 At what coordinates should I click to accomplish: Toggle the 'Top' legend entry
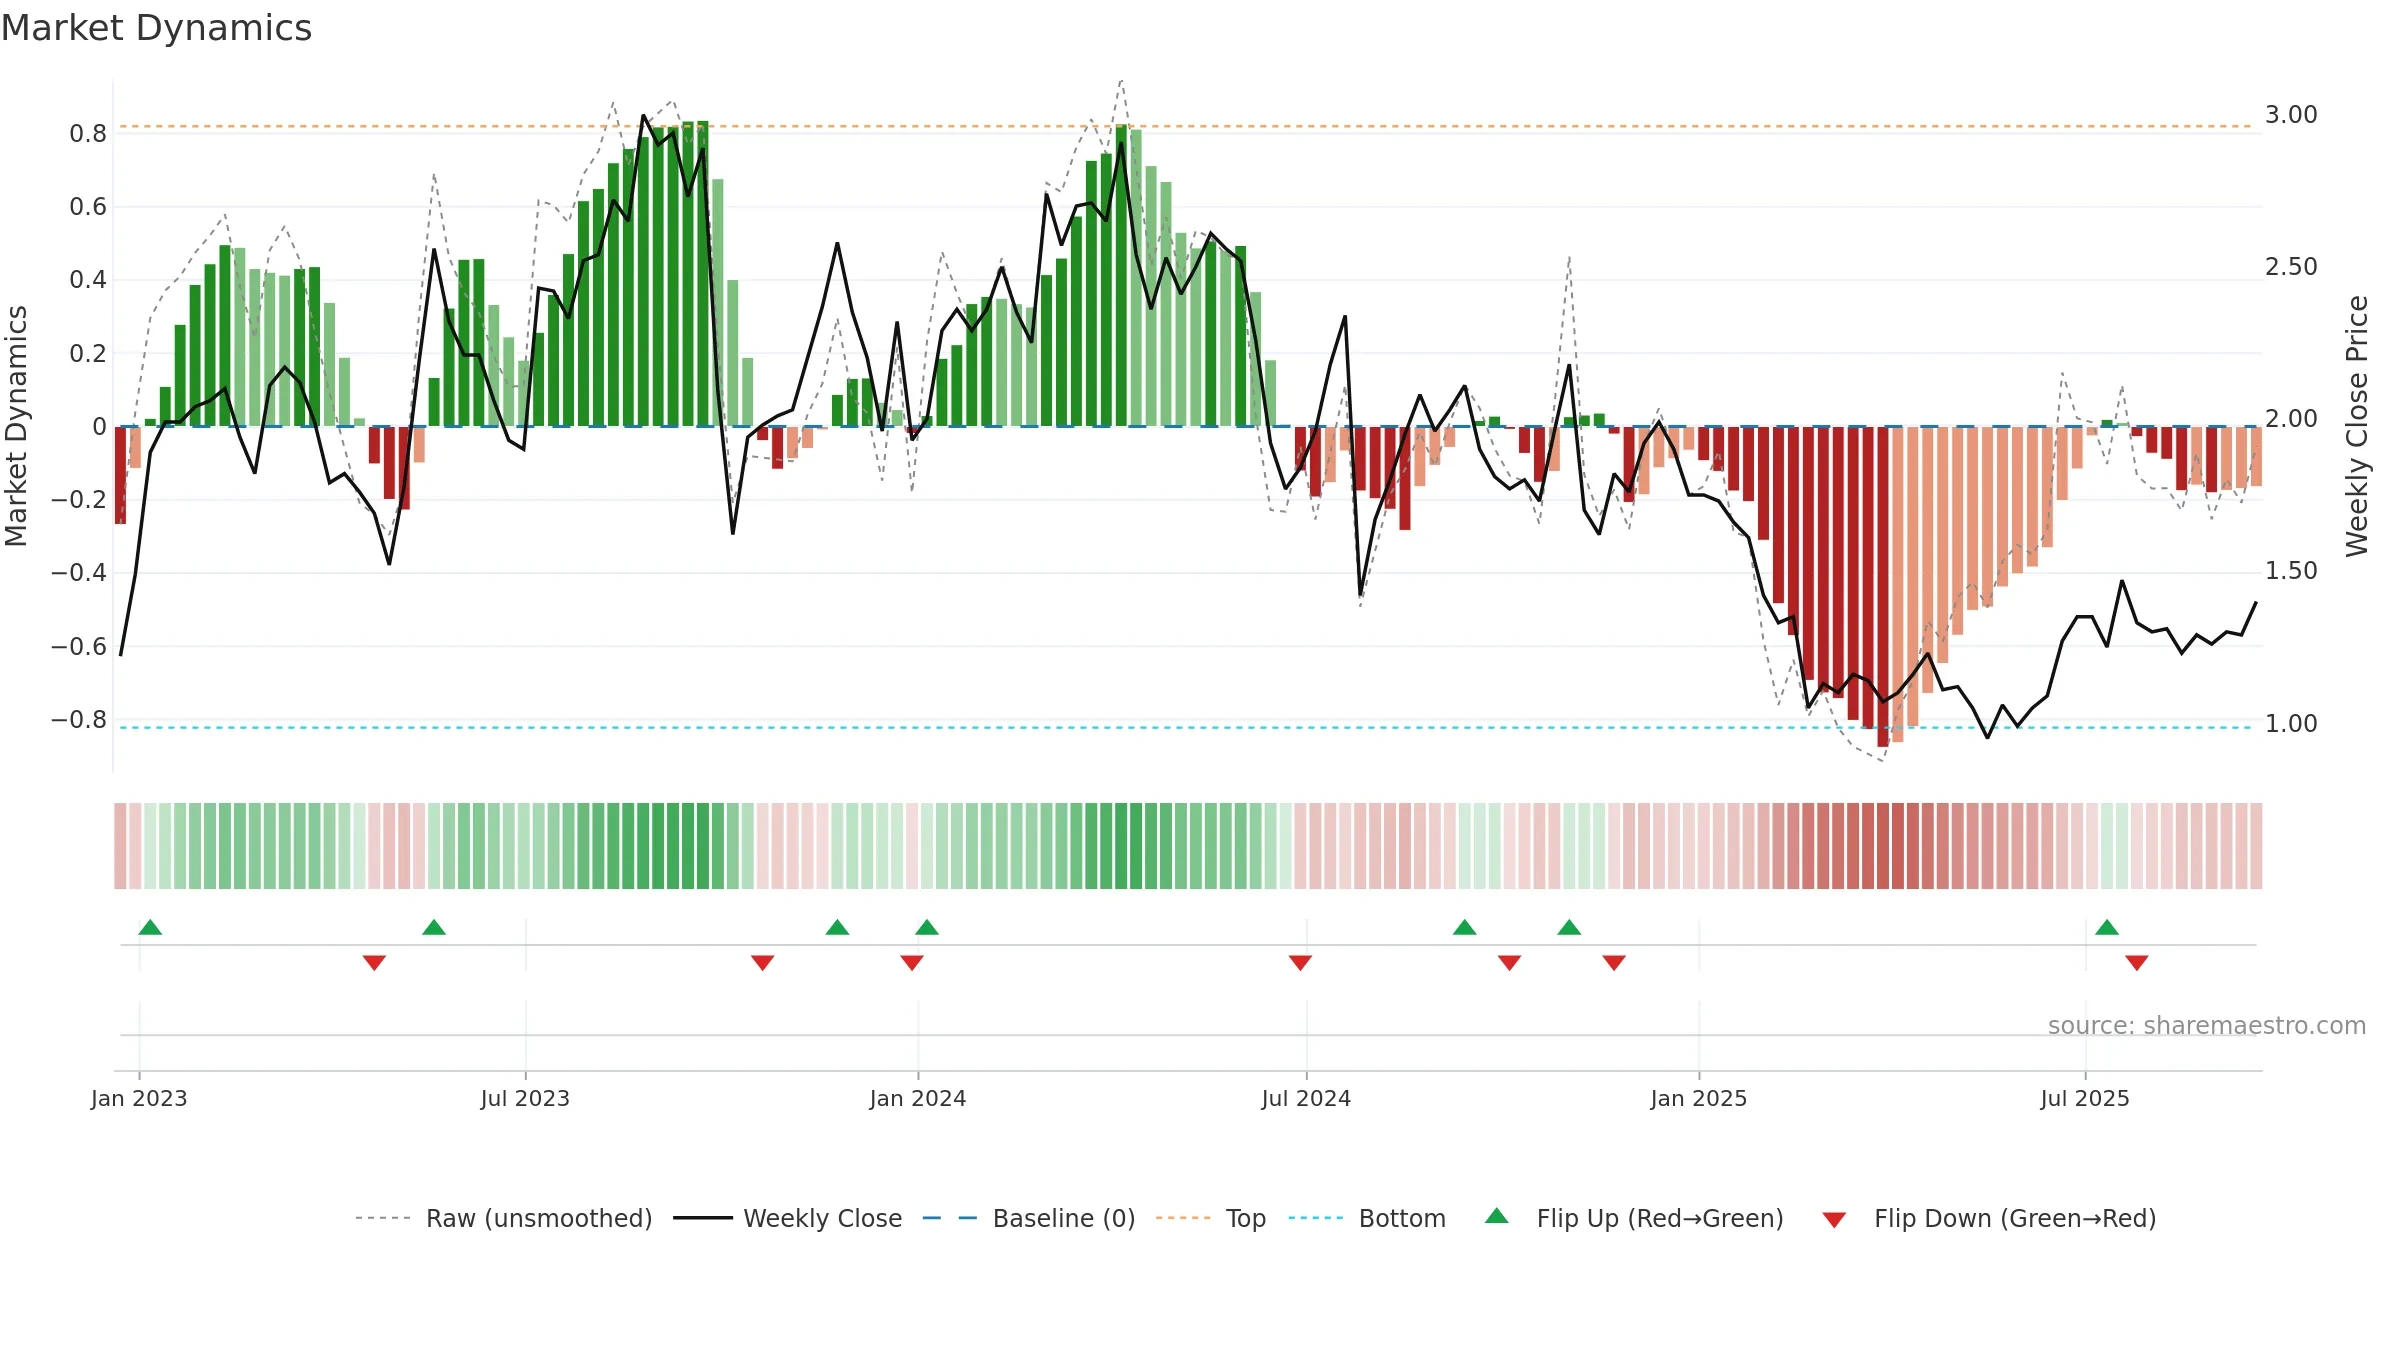1246,1218
